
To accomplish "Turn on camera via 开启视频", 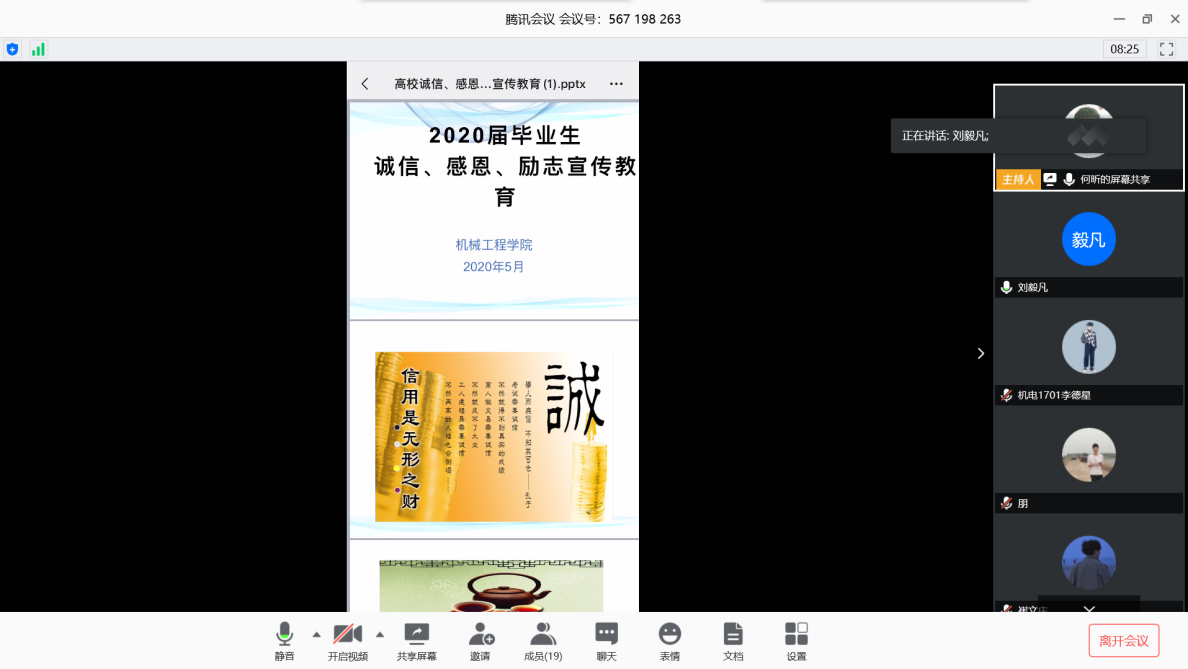I will click(x=347, y=640).
